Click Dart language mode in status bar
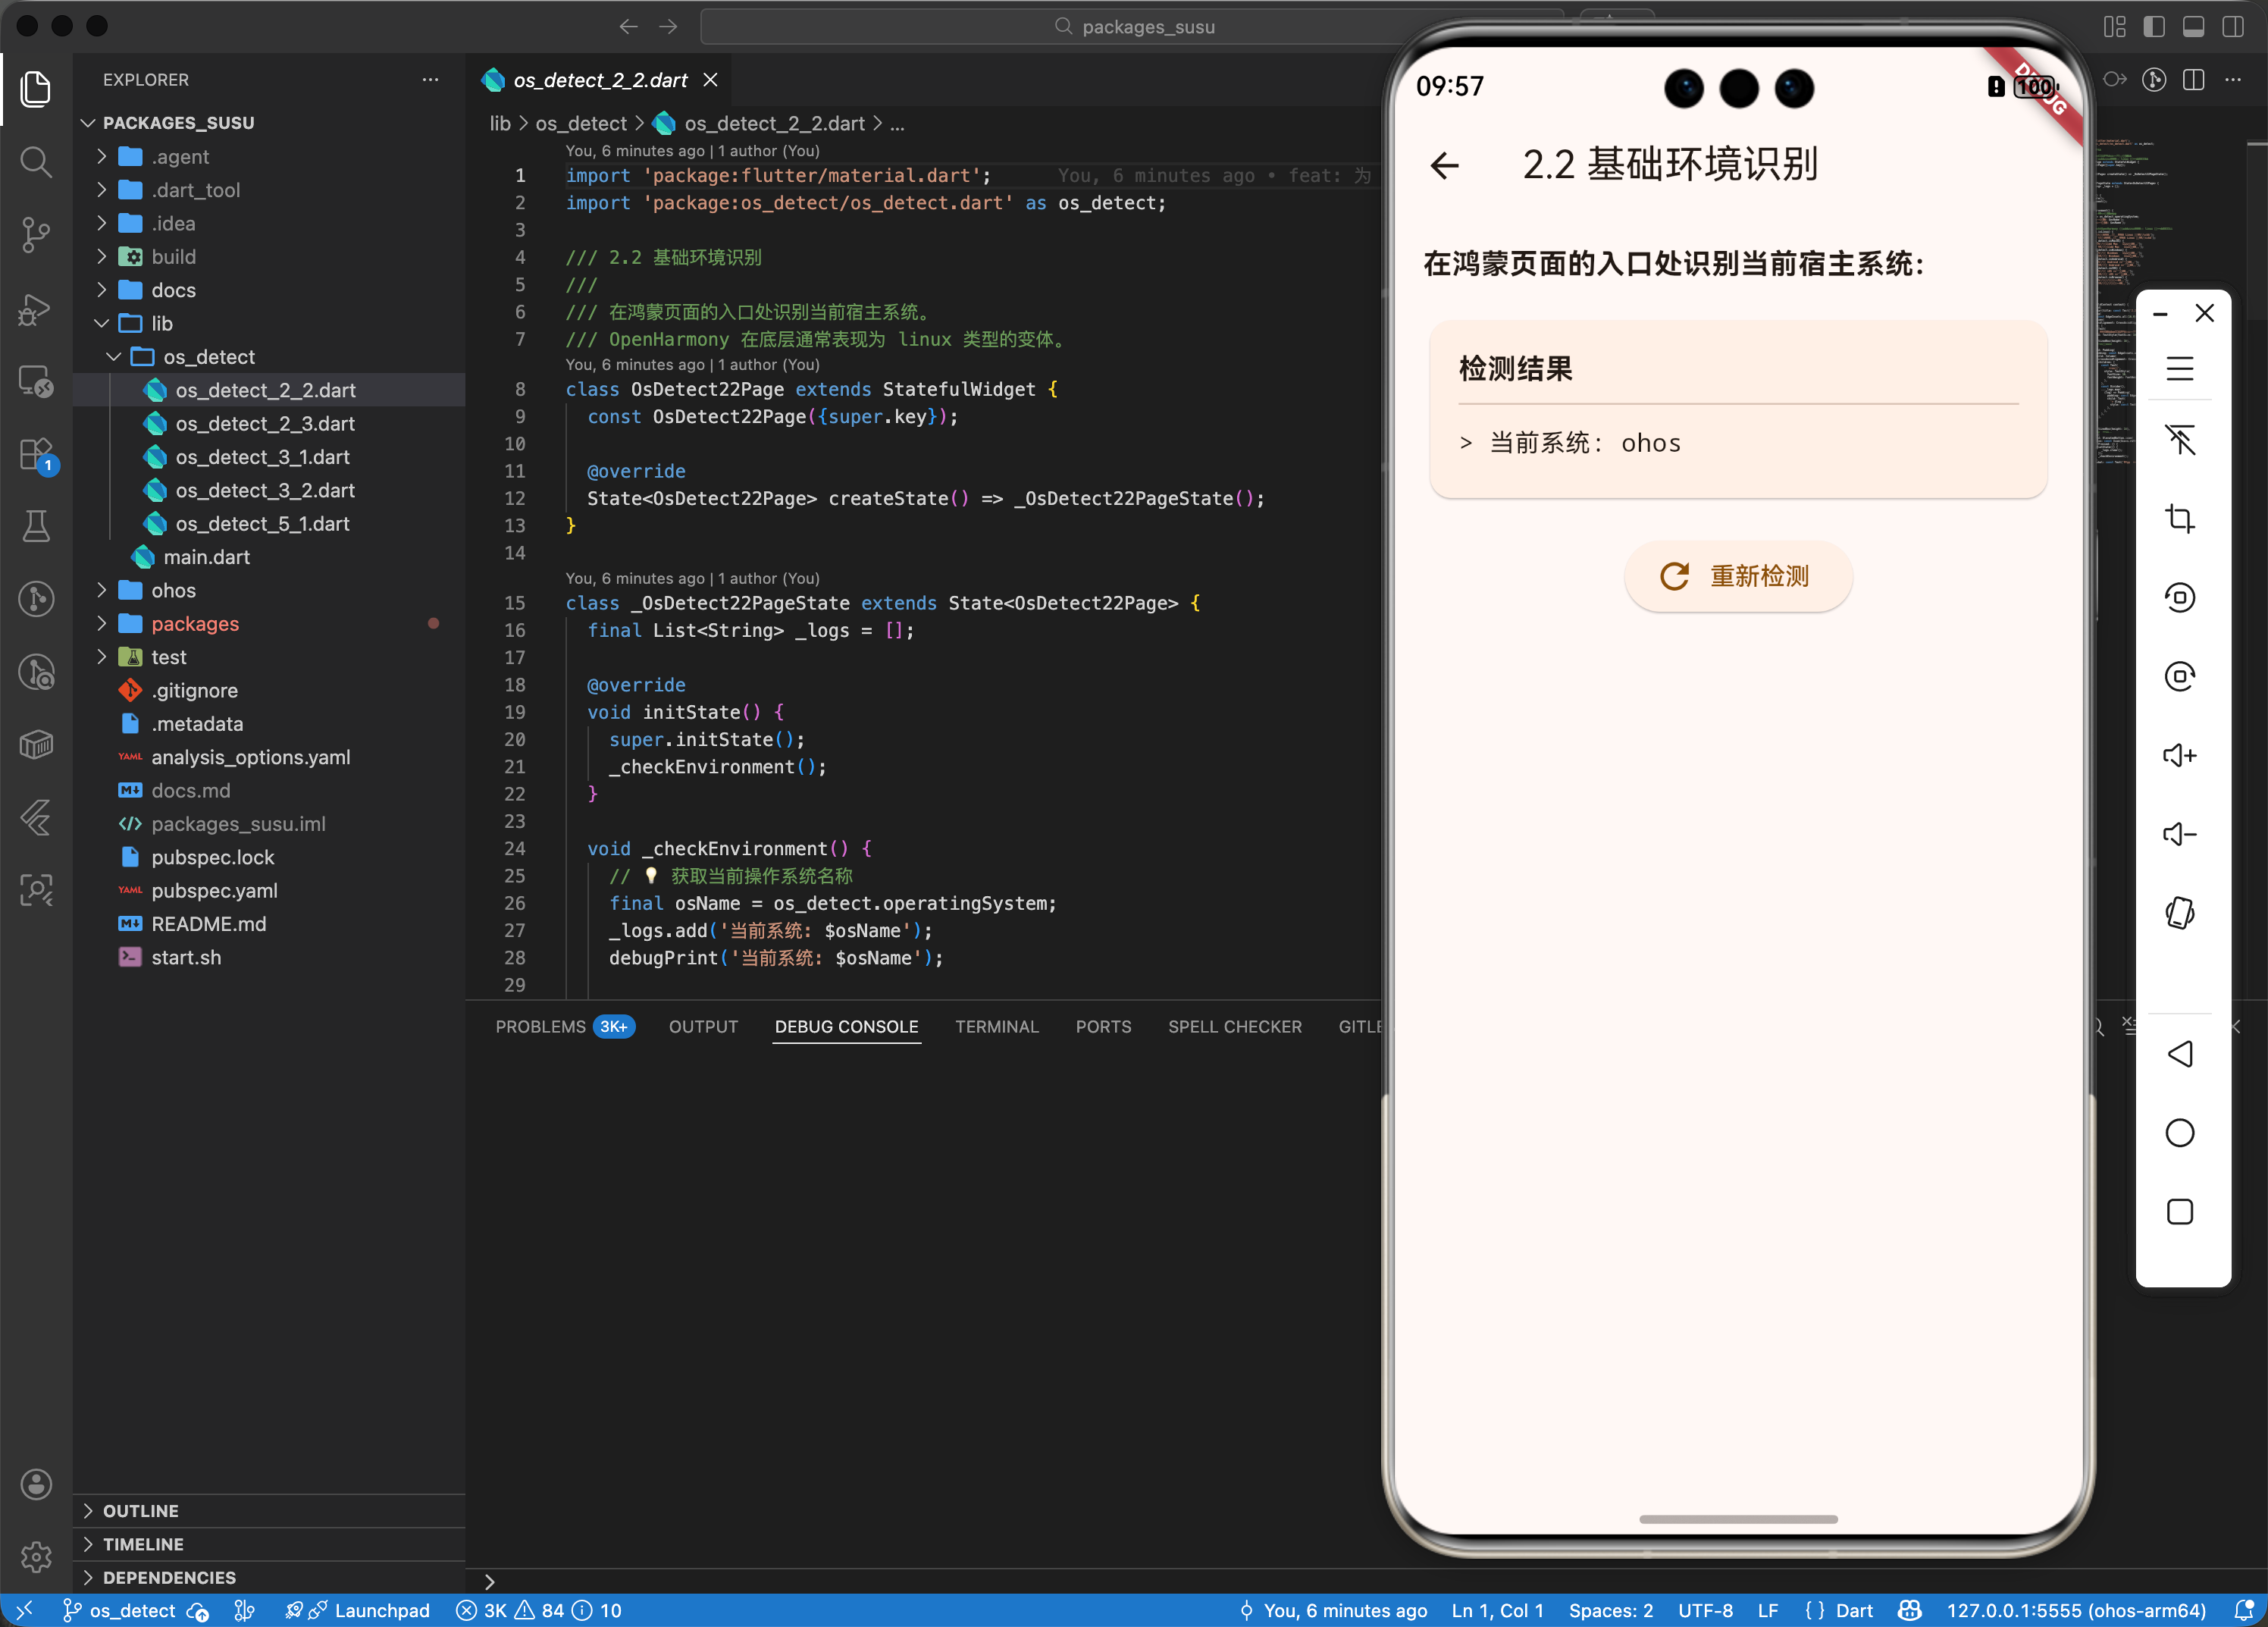 [1853, 1610]
